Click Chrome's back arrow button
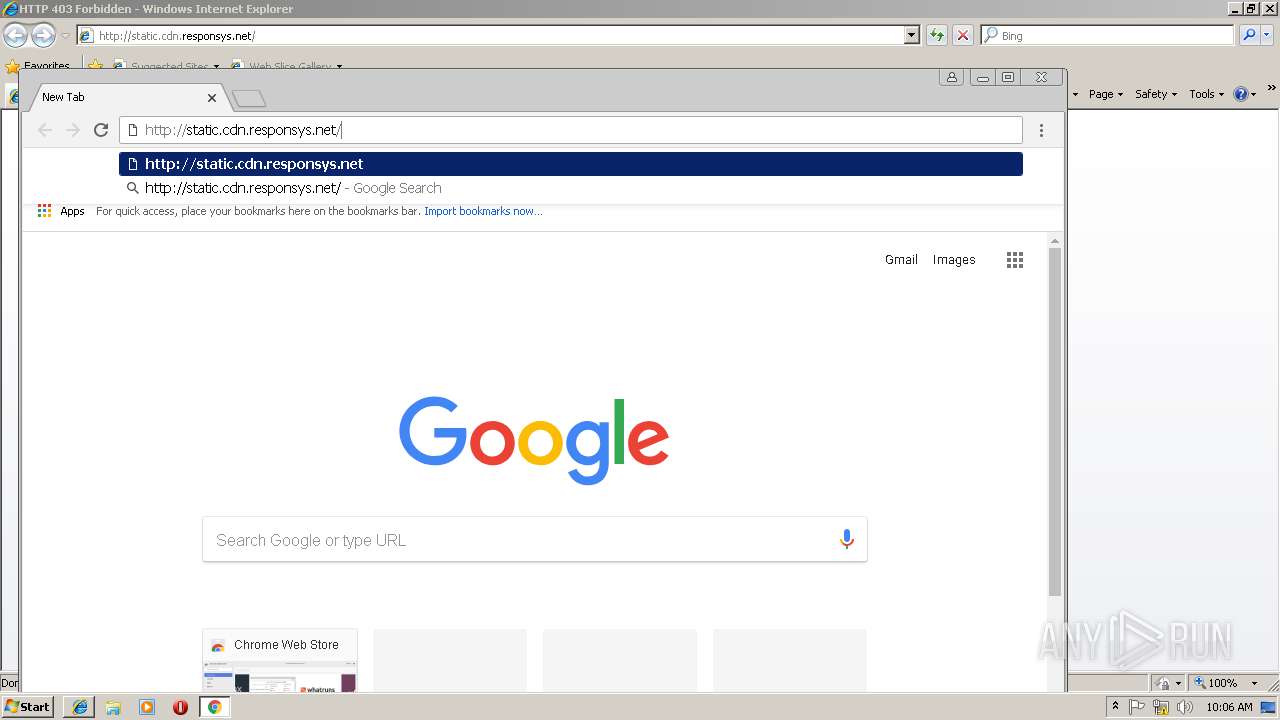 pyautogui.click(x=44, y=130)
